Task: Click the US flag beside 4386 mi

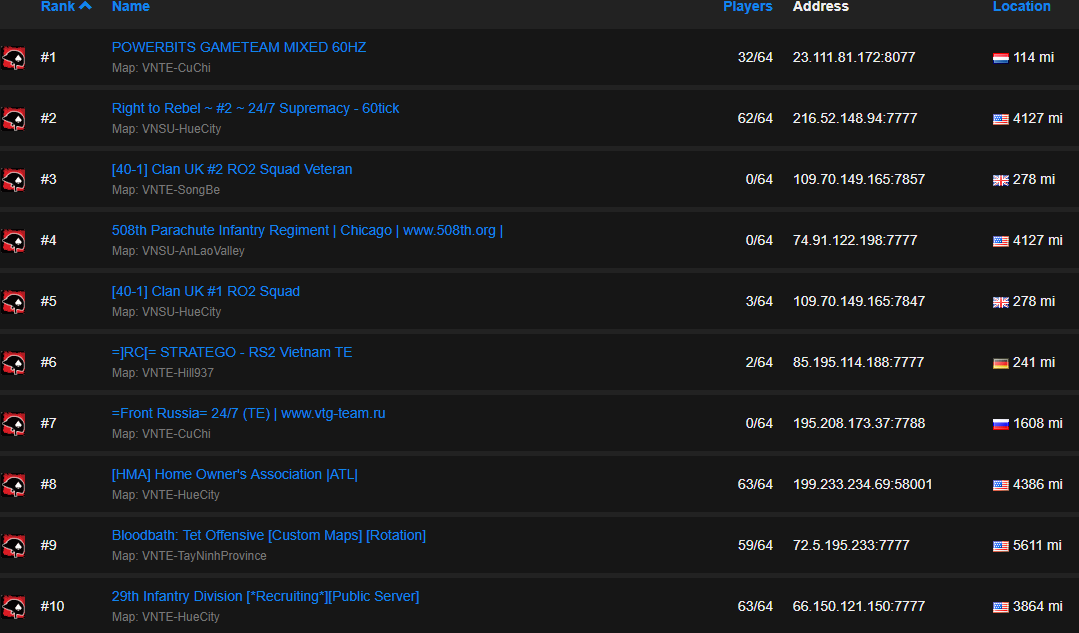Action: (1001, 485)
